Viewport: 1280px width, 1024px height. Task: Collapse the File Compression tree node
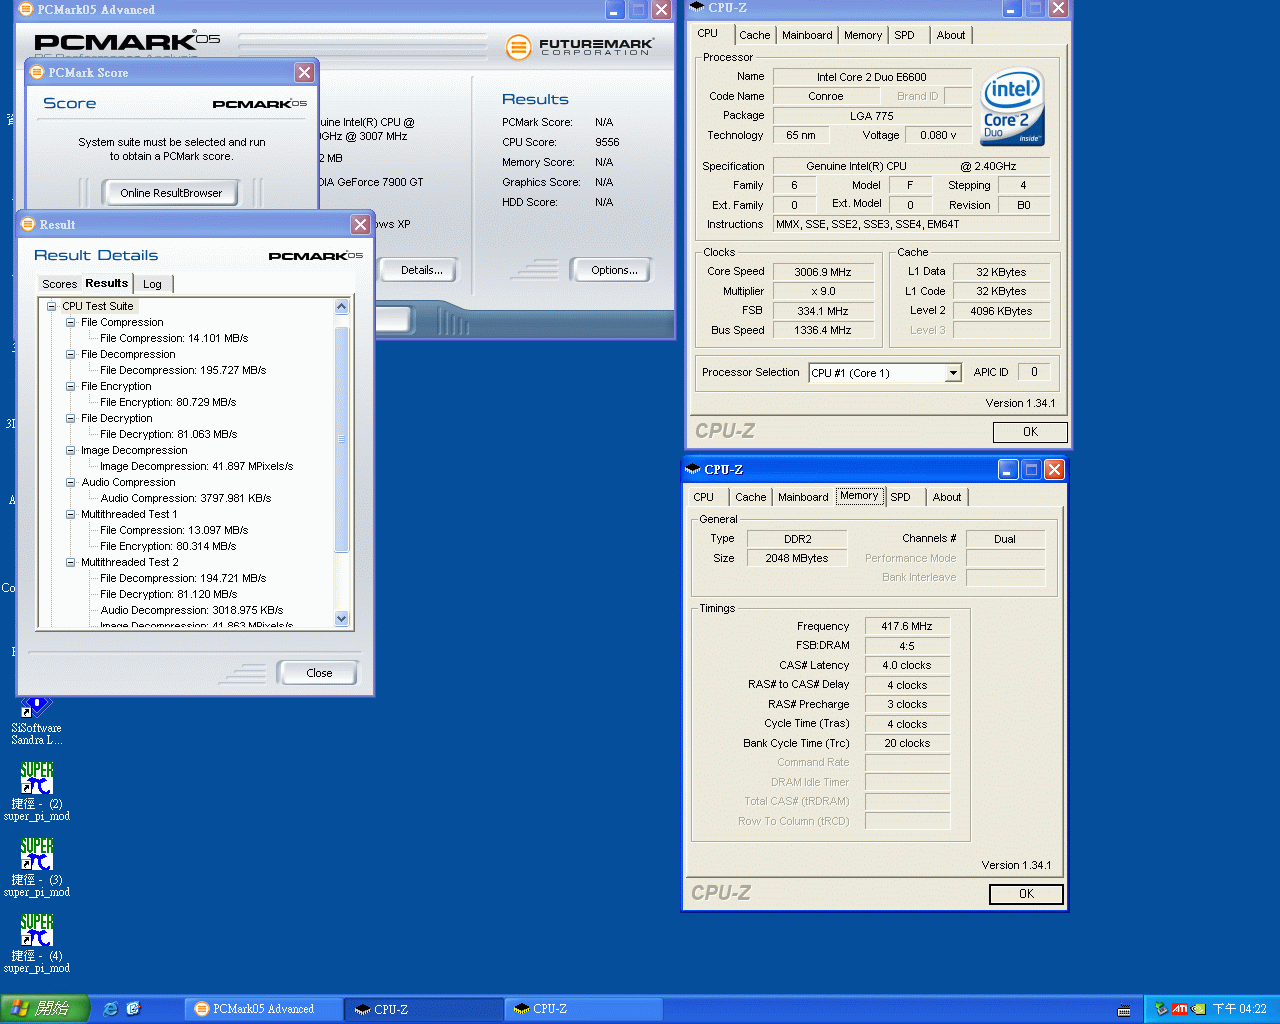click(71, 322)
